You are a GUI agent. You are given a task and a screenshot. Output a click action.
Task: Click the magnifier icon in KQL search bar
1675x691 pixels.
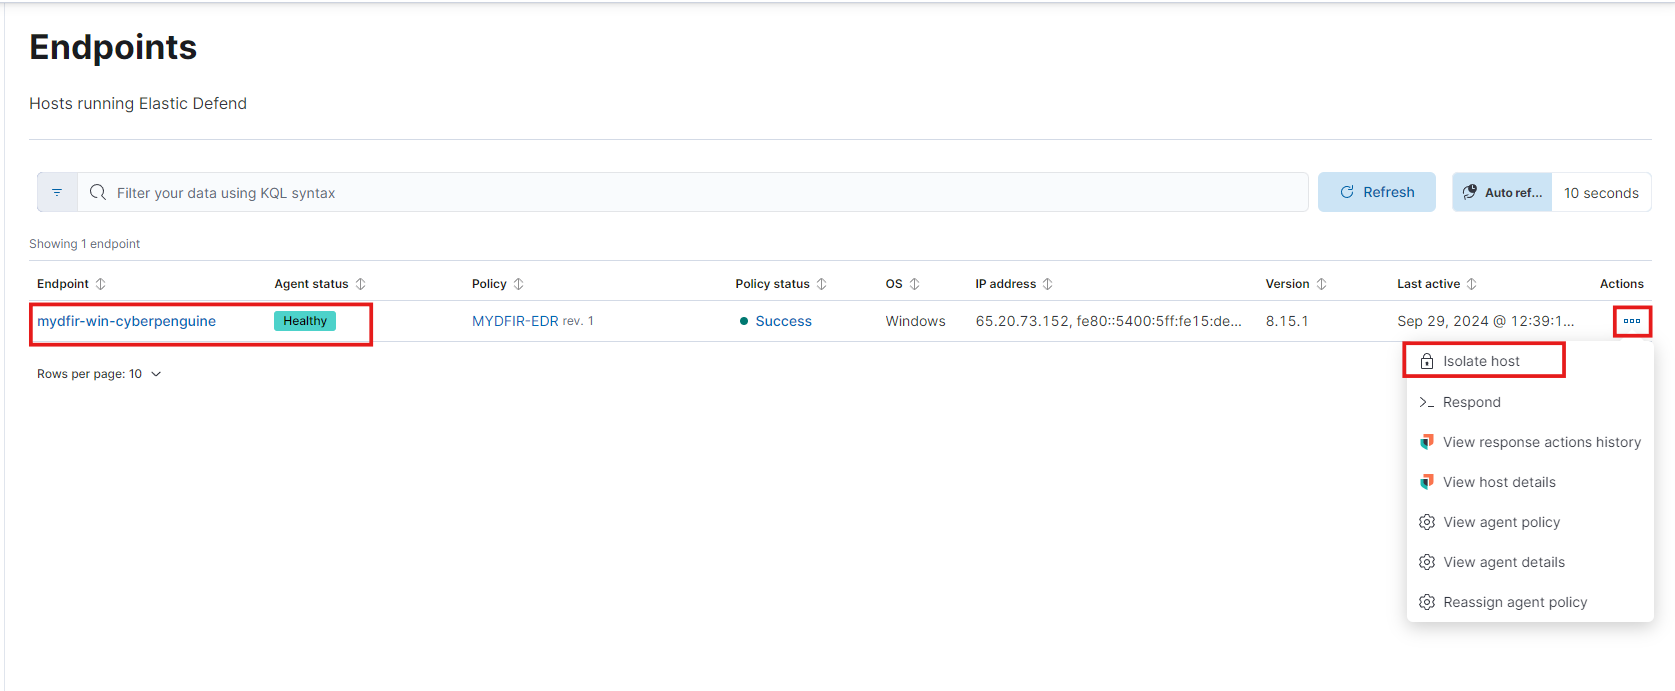[x=98, y=192]
